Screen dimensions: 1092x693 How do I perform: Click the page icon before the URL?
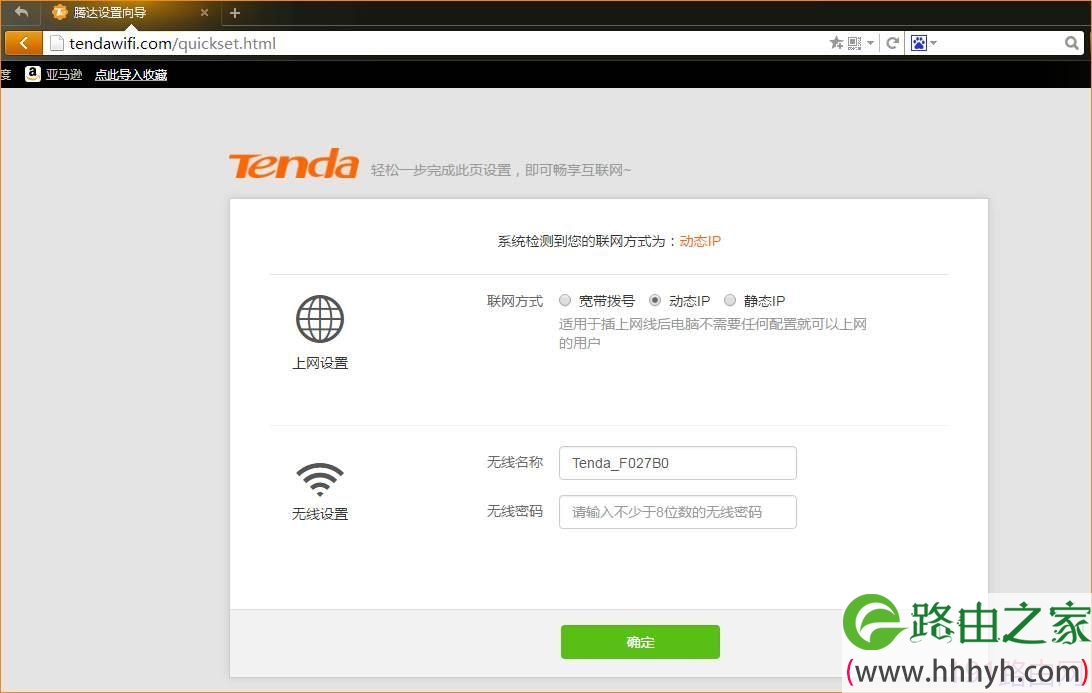tap(57, 43)
